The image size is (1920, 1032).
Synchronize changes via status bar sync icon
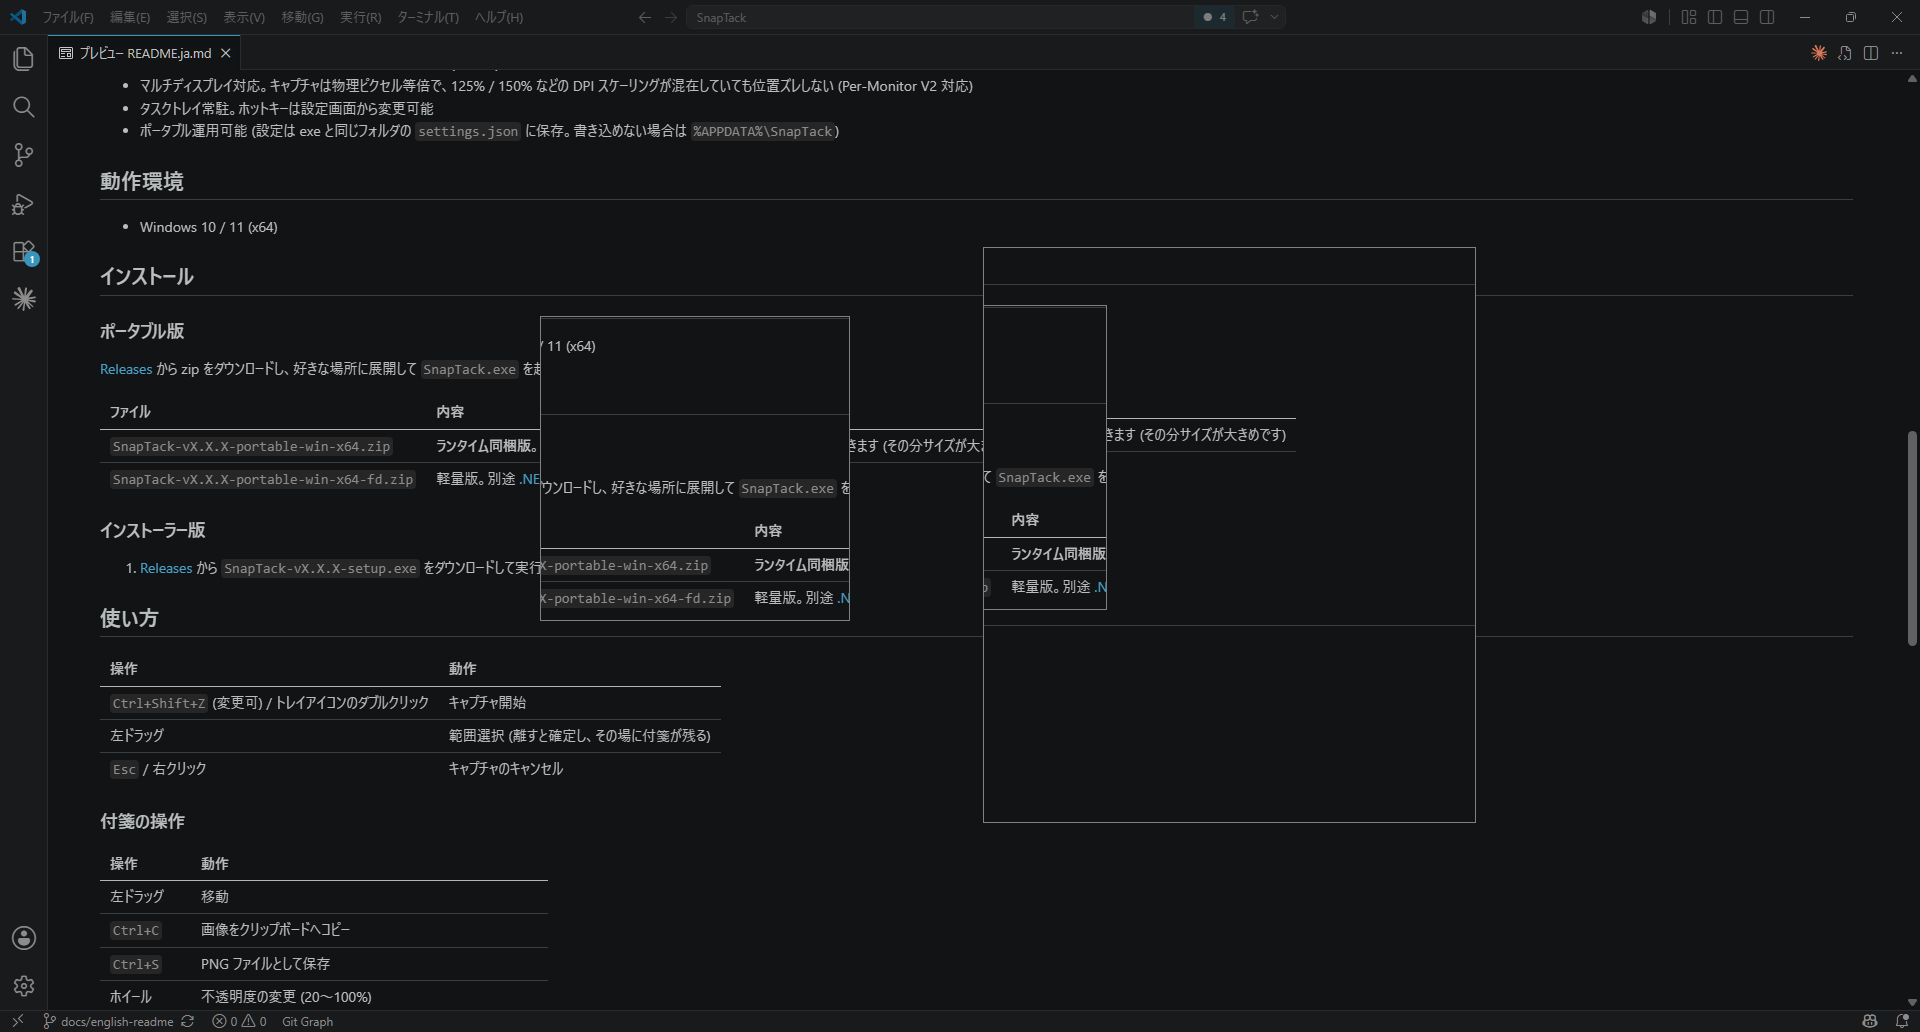pyautogui.click(x=187, y=1021)
